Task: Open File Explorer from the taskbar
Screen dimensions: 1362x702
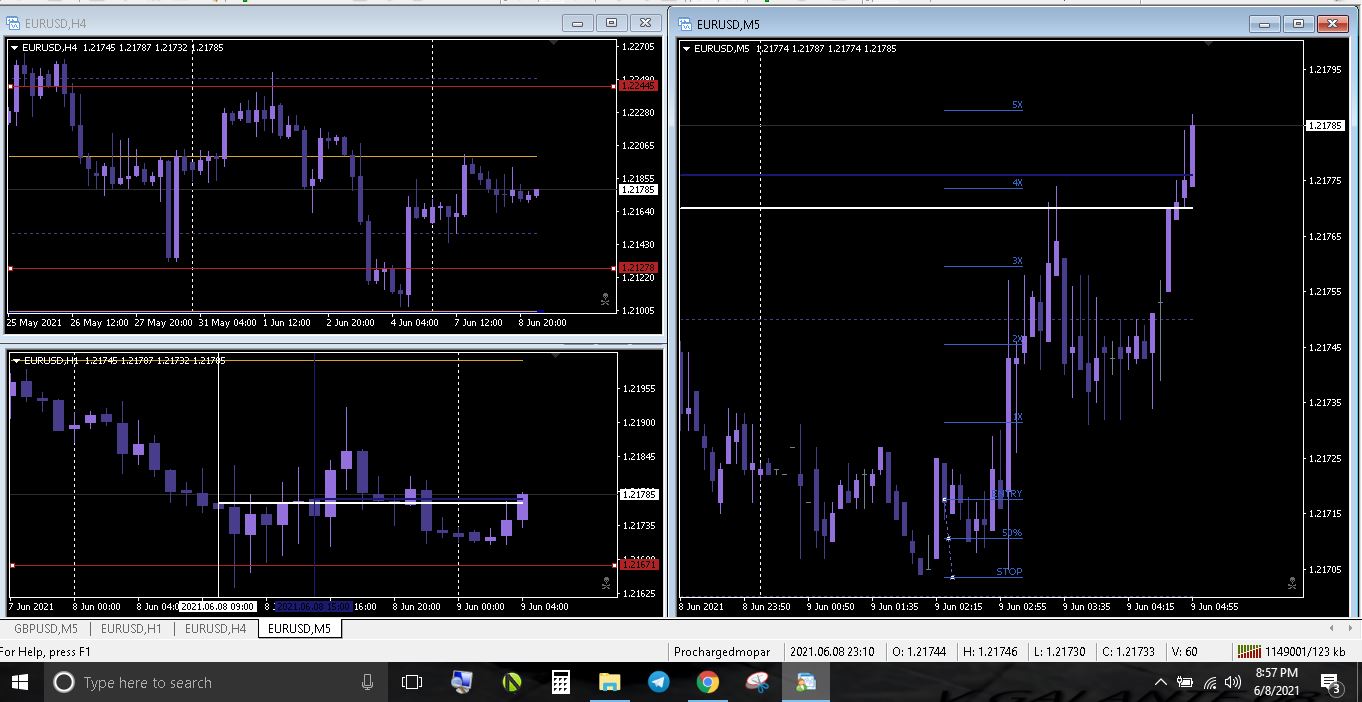Action: [x=609, y=682]
